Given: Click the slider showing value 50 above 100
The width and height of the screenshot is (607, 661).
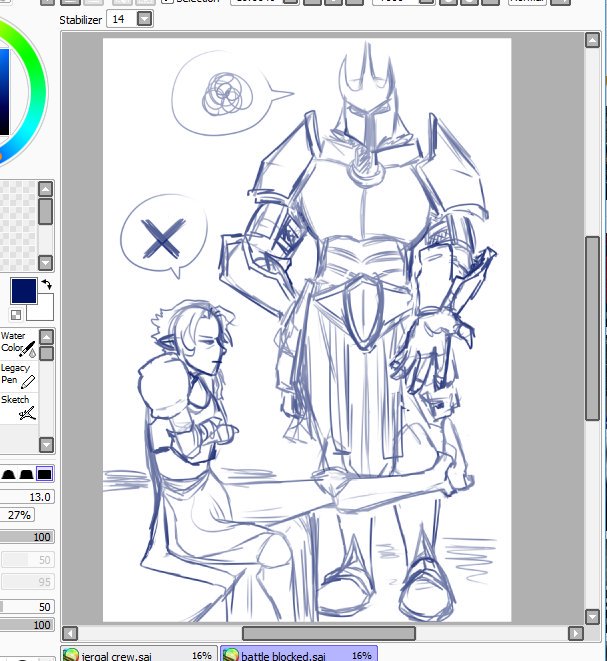Looking at the screenshot, I should (x=27, y=607).
